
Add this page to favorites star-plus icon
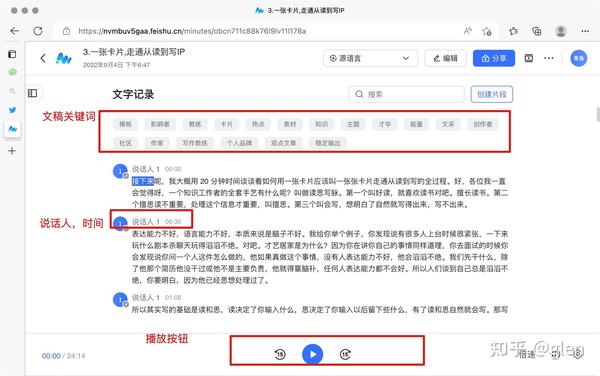487,31
